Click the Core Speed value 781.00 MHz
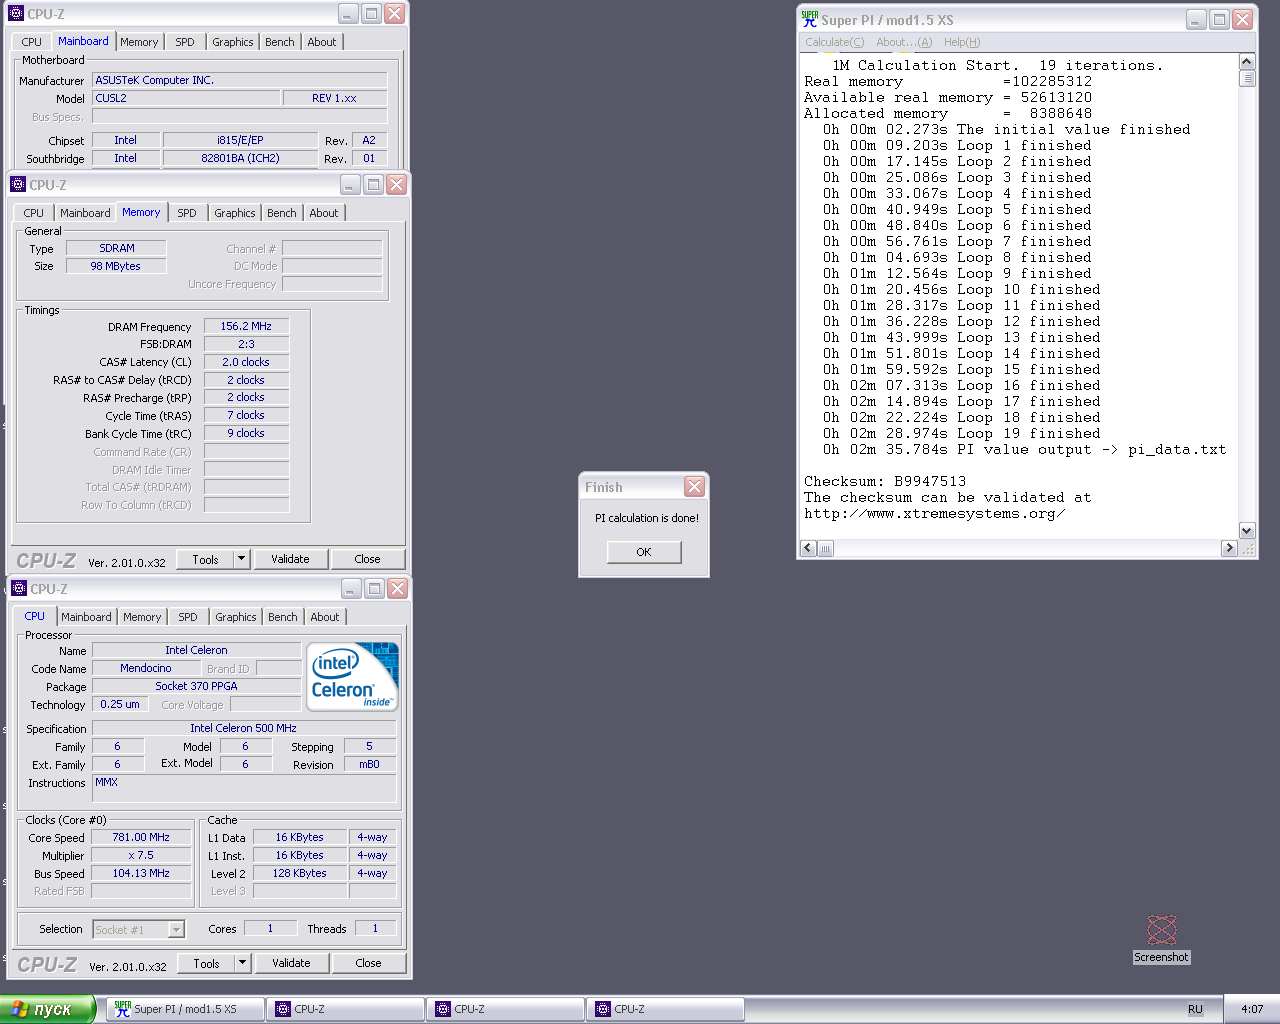 [x=141, y=838]
